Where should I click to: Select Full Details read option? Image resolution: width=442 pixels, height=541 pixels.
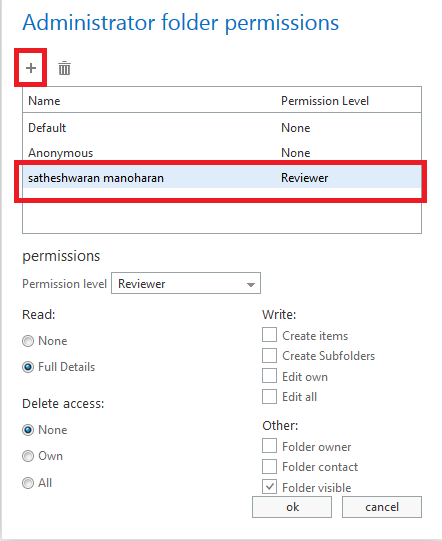[28, 367]
